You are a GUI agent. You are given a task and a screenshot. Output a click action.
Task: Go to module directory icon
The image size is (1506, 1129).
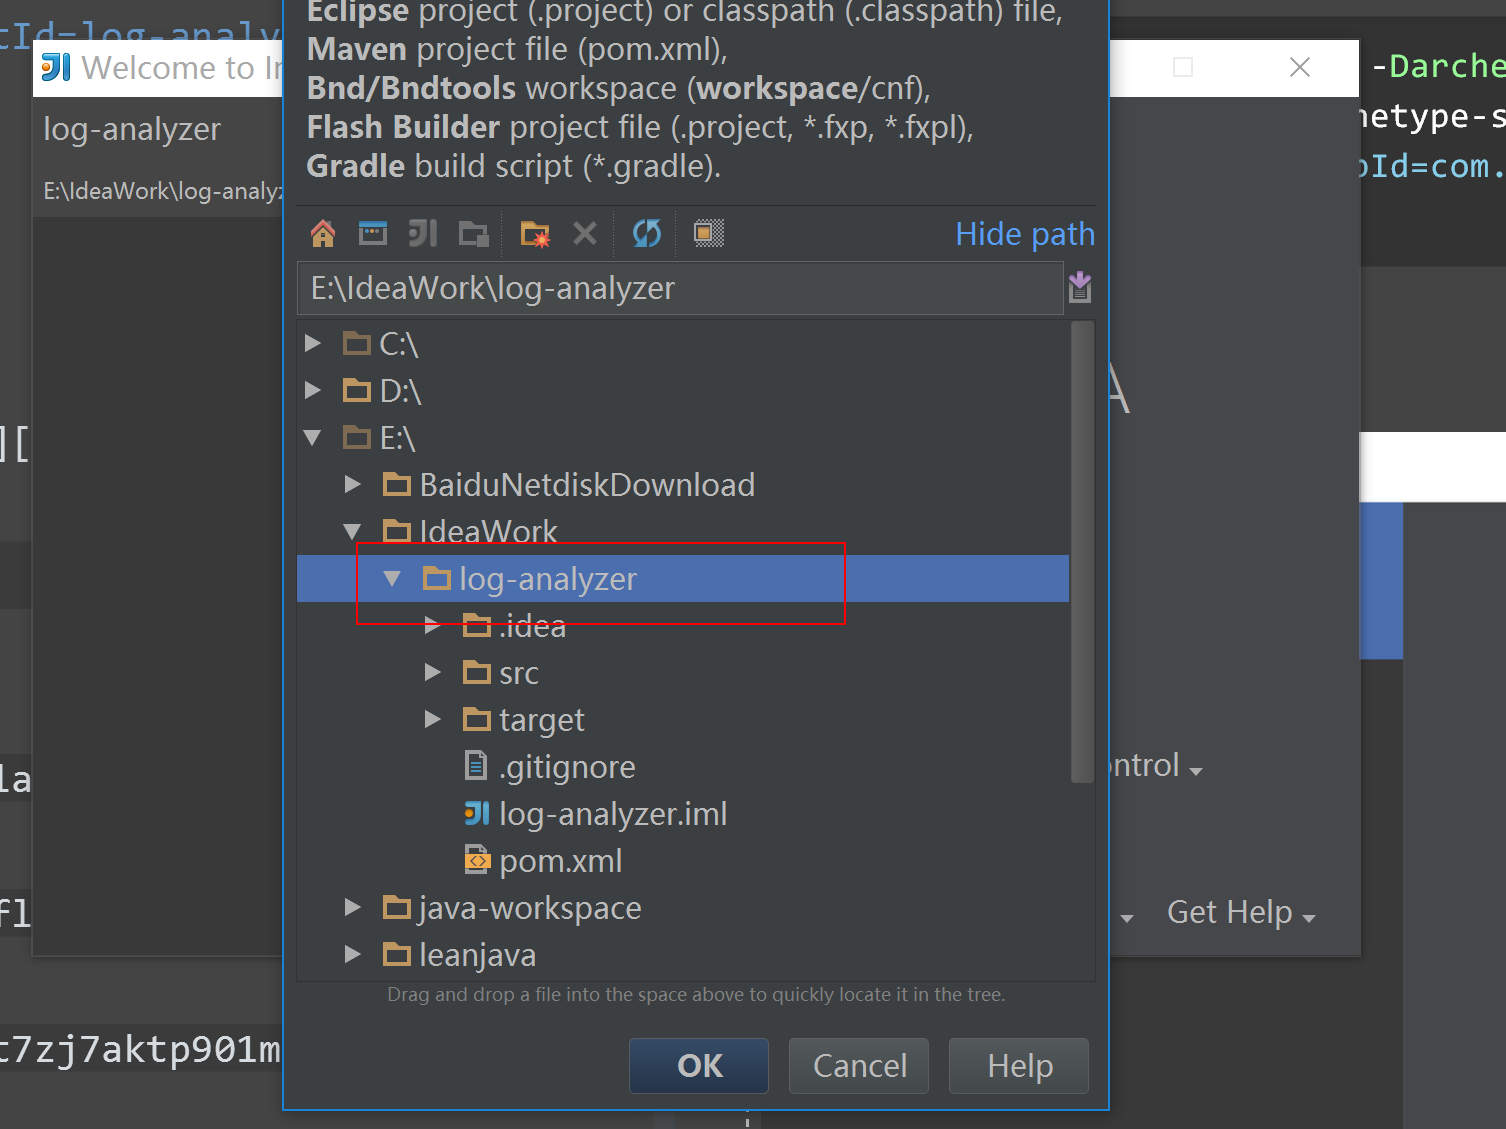pos(474,234)
